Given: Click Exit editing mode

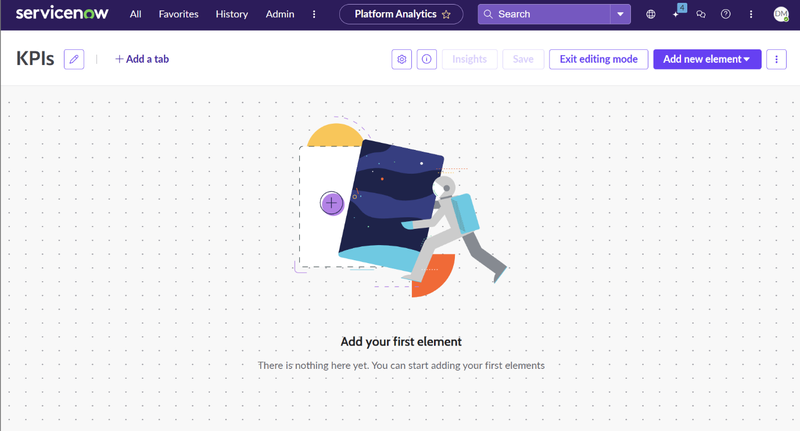Looking at the screenshot, I should coord(598,59).
